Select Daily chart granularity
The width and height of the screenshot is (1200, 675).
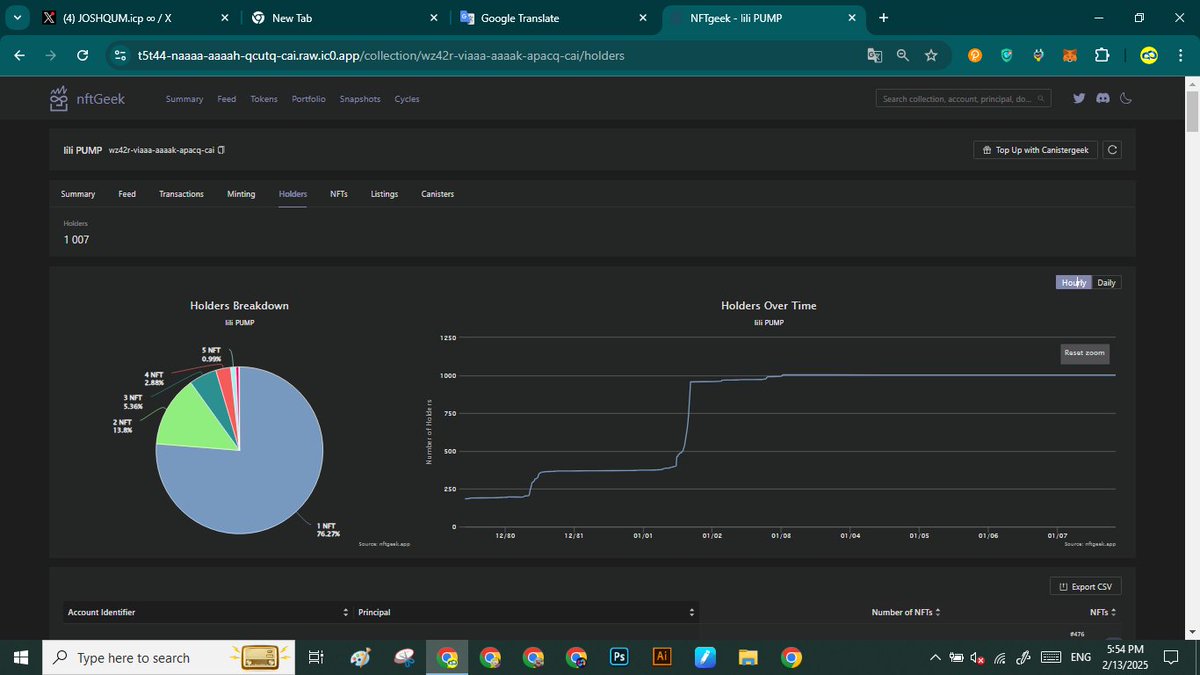1106,282
